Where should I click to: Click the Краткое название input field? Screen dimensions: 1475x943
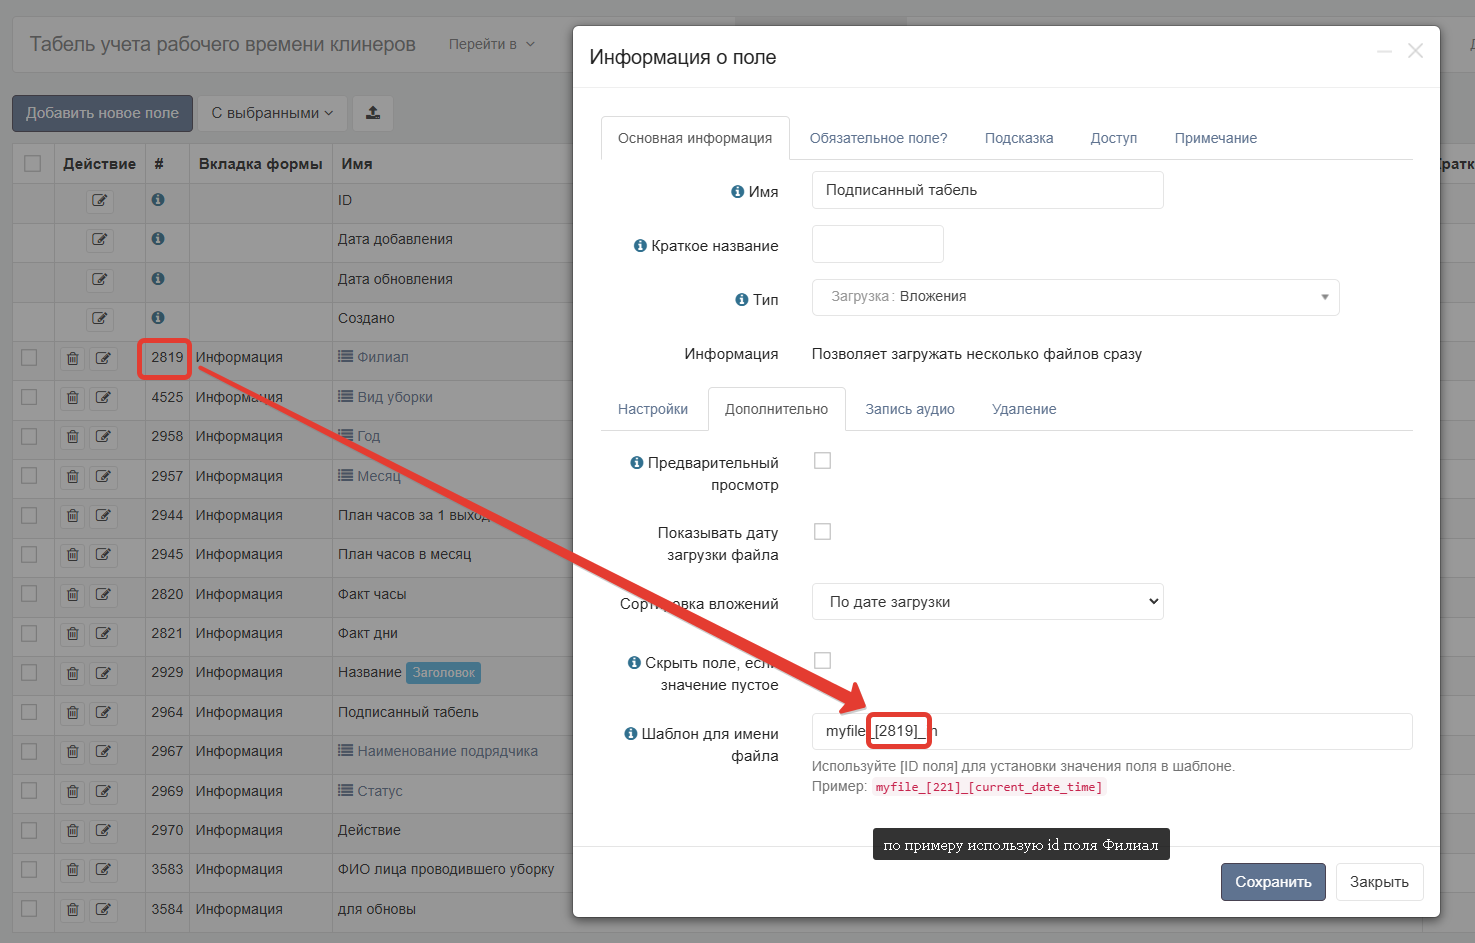[x=877, y=244]
